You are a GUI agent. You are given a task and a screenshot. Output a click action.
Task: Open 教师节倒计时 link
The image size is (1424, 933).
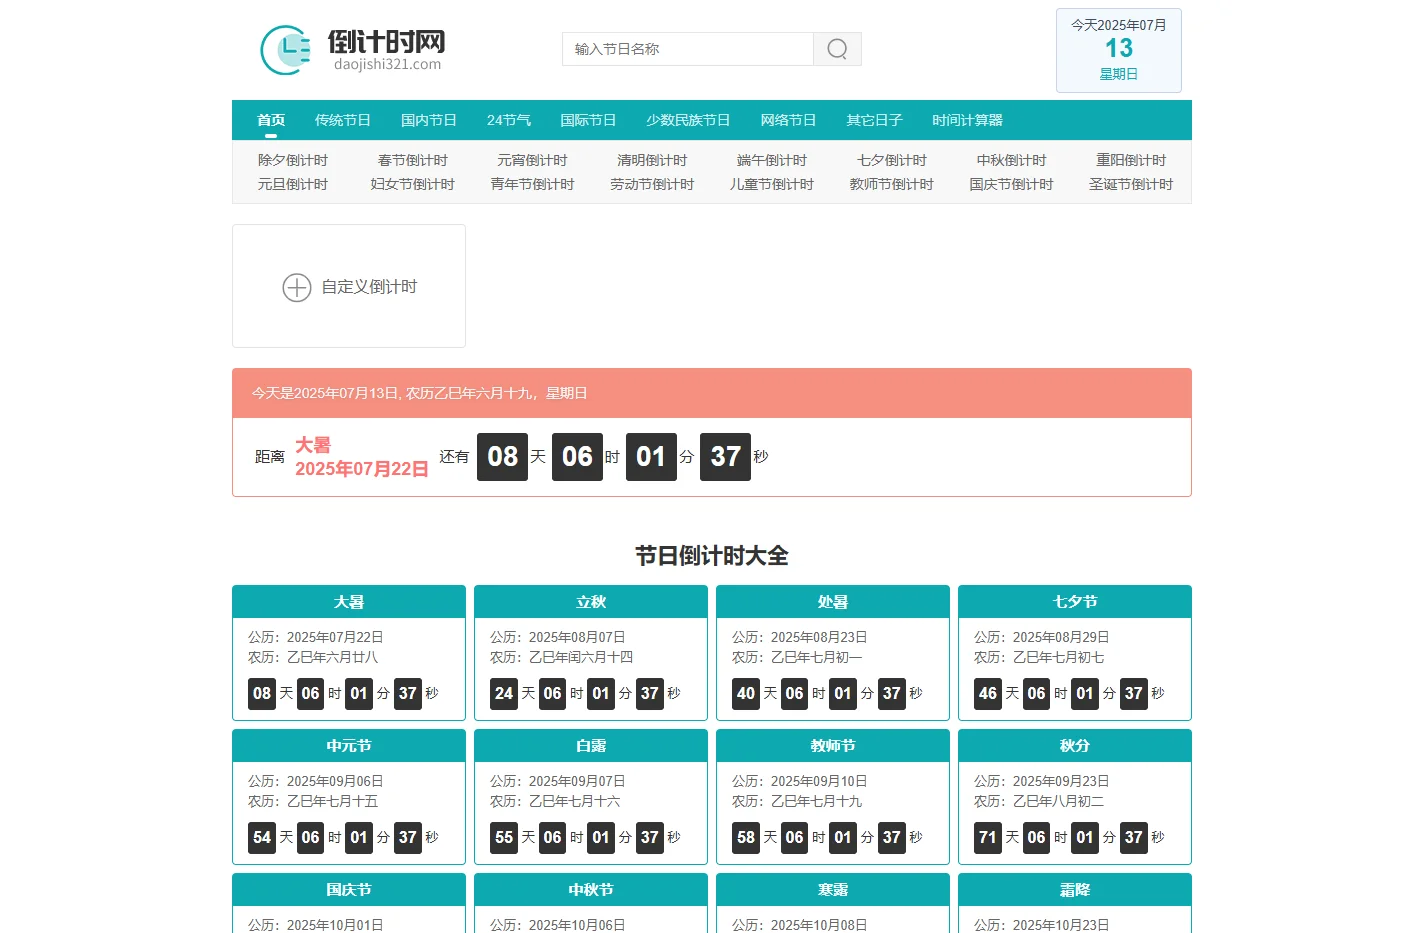[x=892, y=184]
